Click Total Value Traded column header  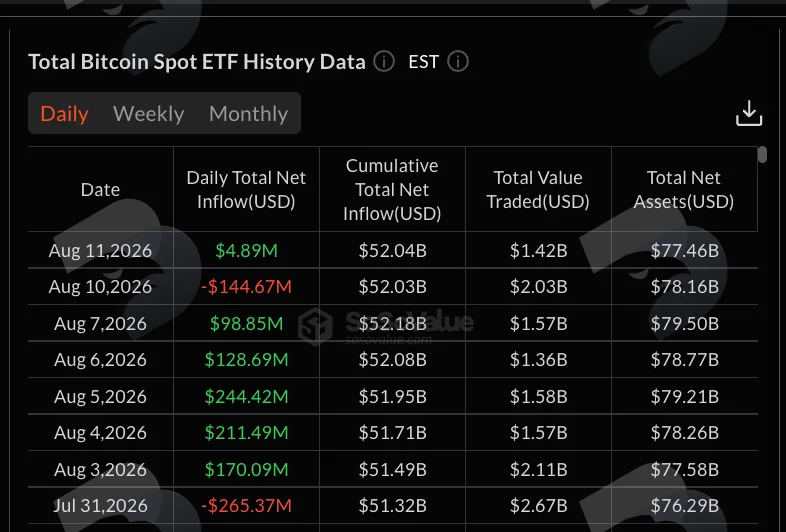(538, 190)
